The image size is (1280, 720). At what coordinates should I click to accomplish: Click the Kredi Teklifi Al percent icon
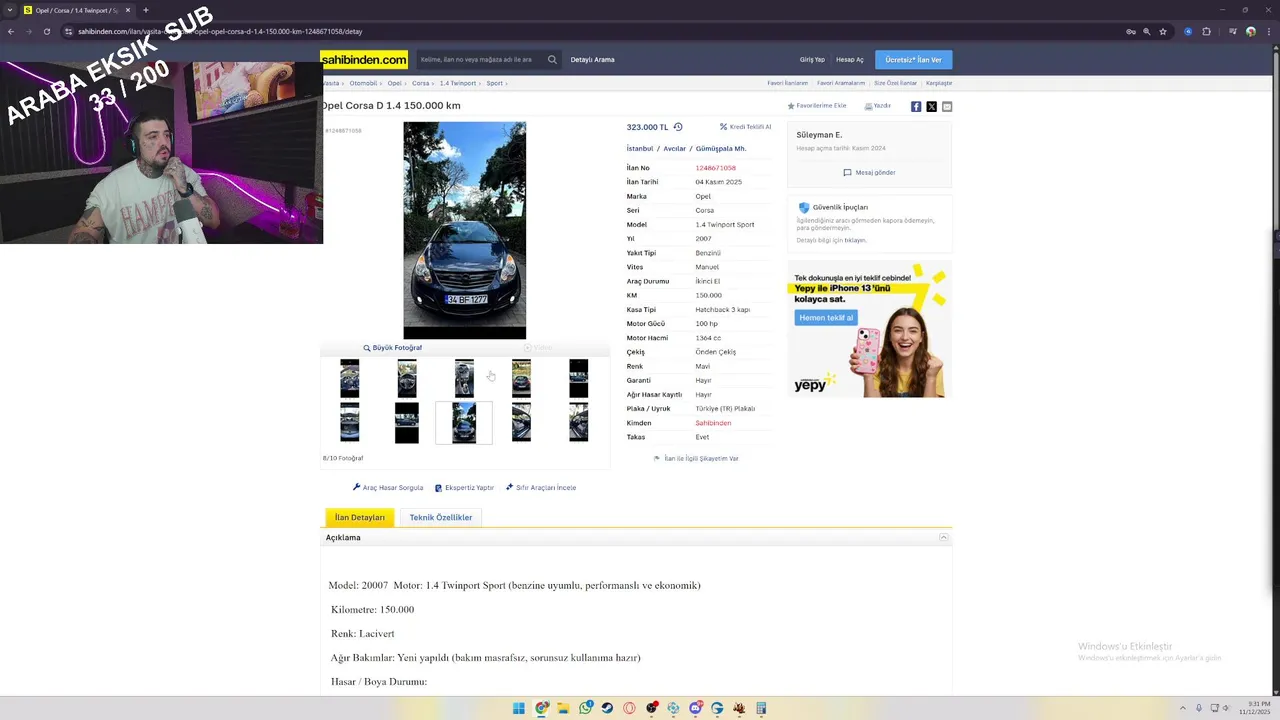724,127
